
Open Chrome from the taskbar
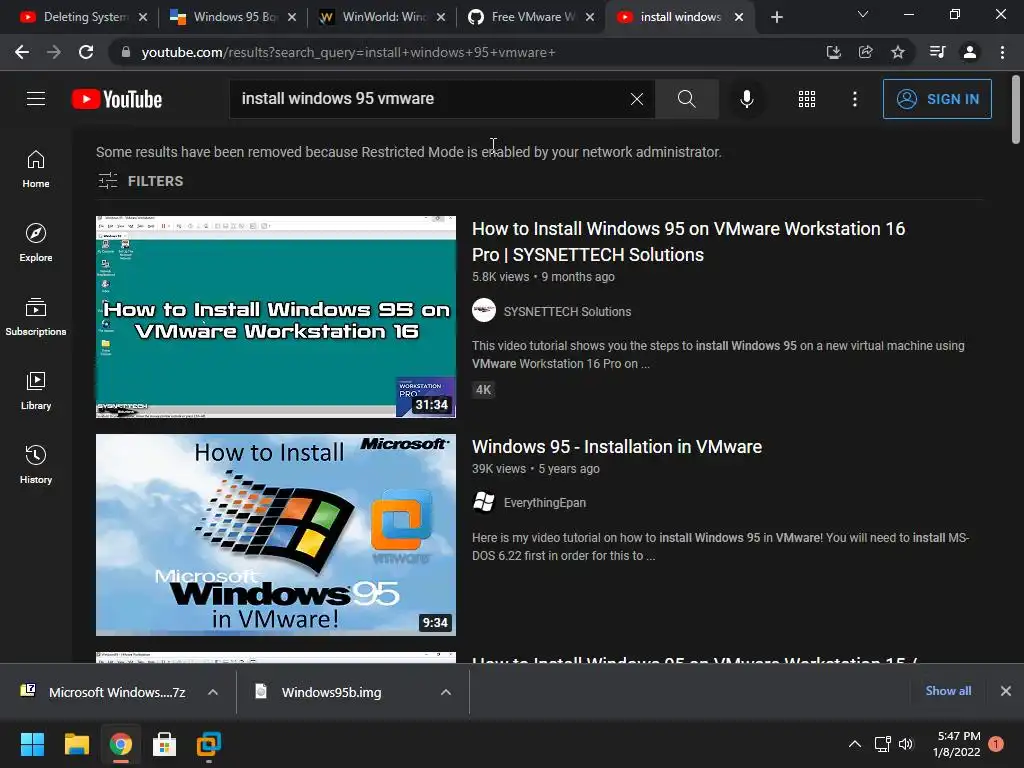click(x=120, y=744)
